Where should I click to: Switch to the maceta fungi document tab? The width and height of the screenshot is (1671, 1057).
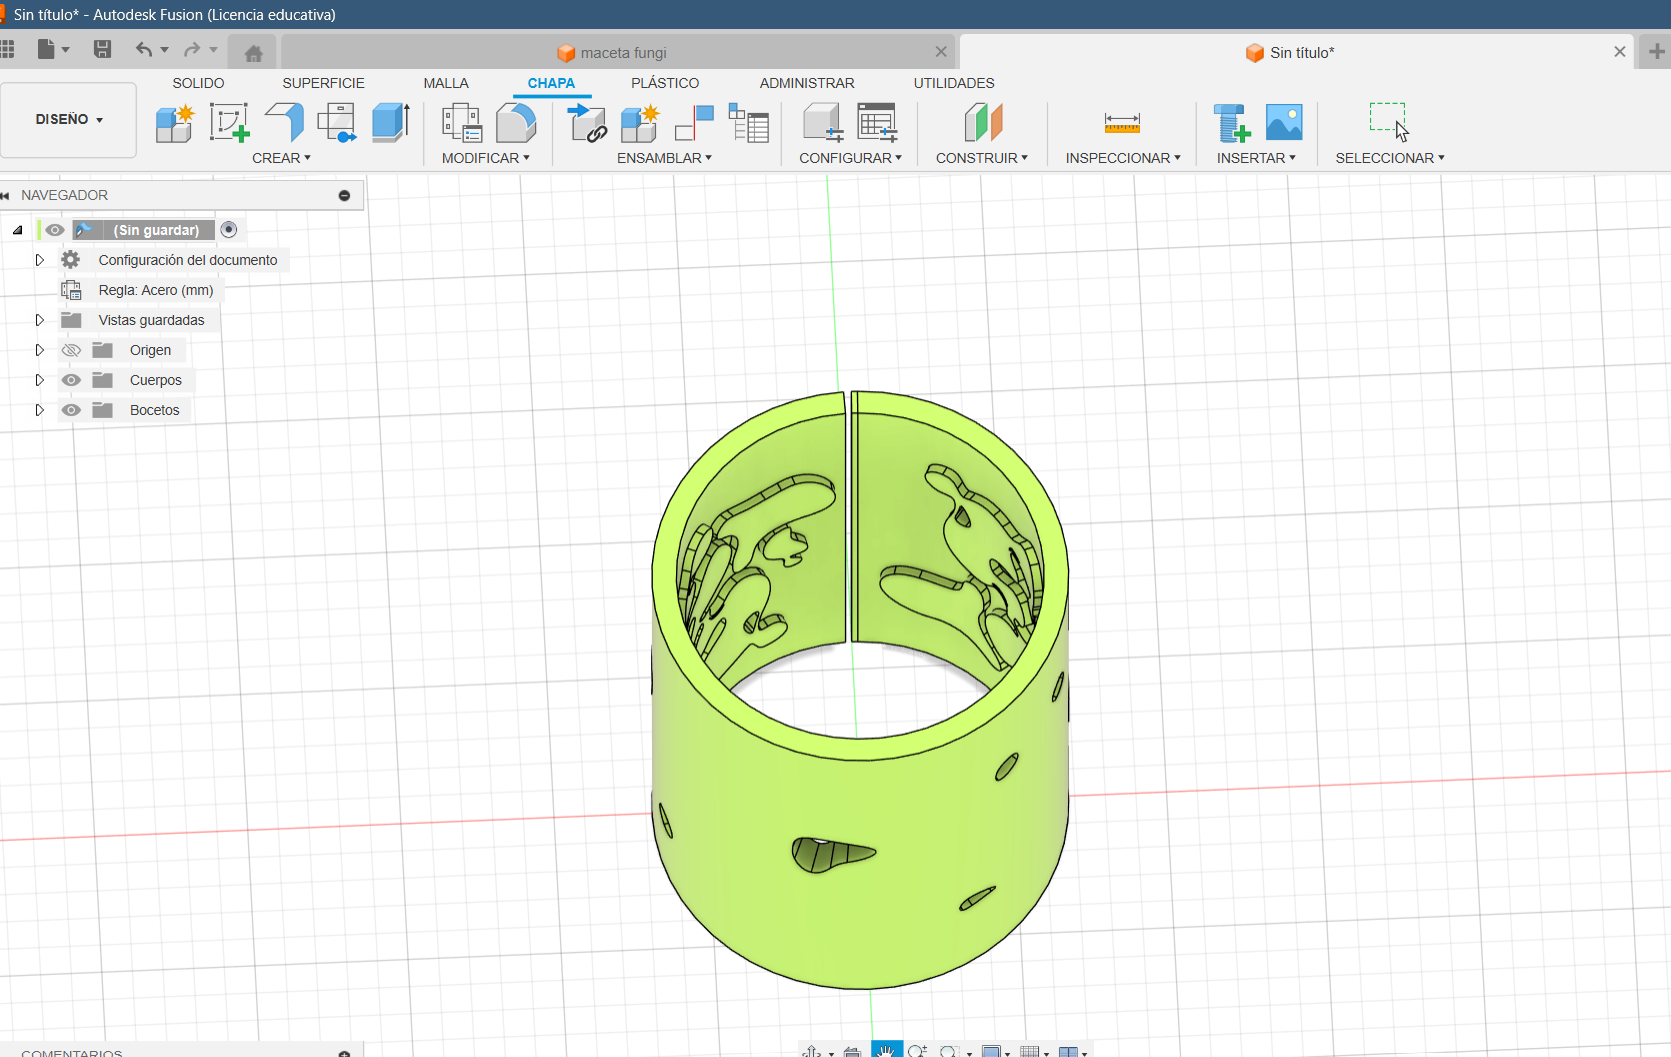(622, 53)
